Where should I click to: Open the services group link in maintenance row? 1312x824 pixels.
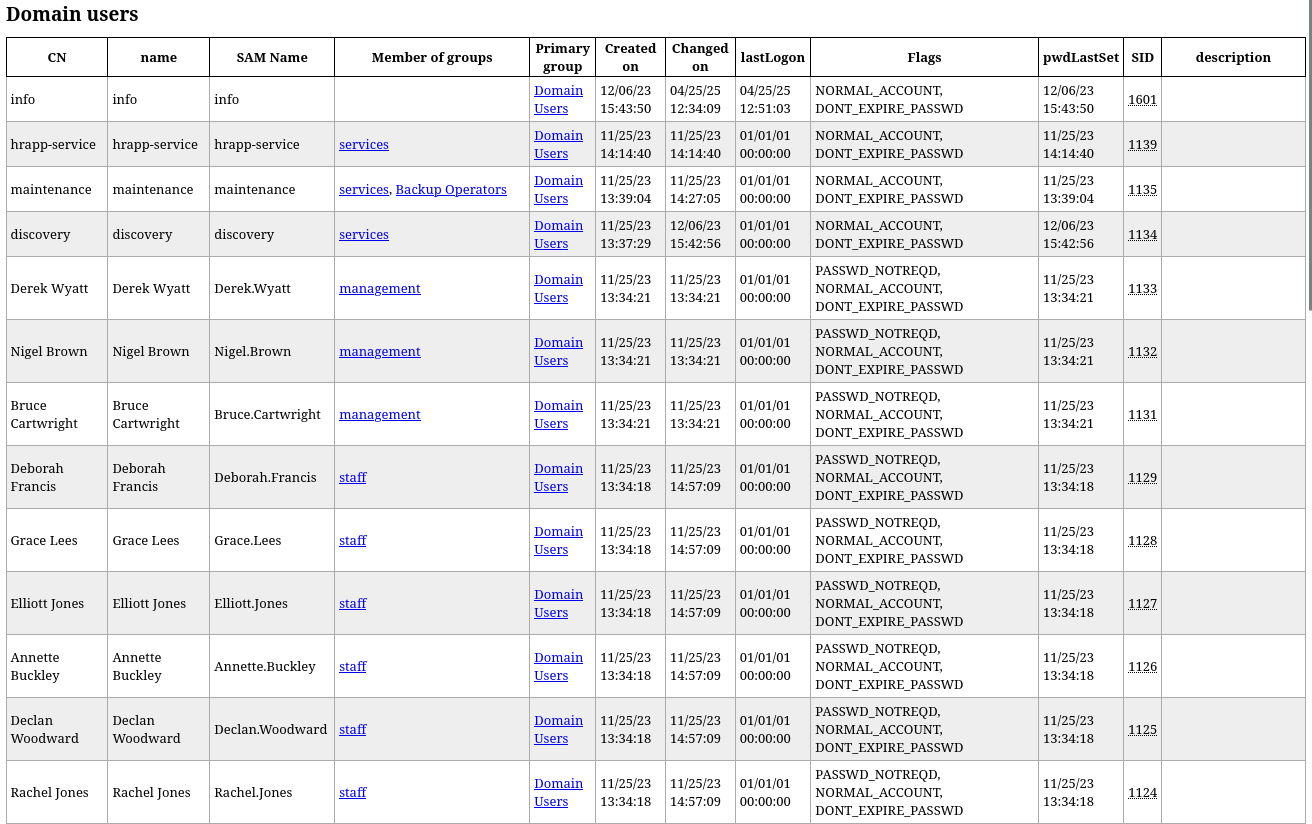(x=364, y=189)
